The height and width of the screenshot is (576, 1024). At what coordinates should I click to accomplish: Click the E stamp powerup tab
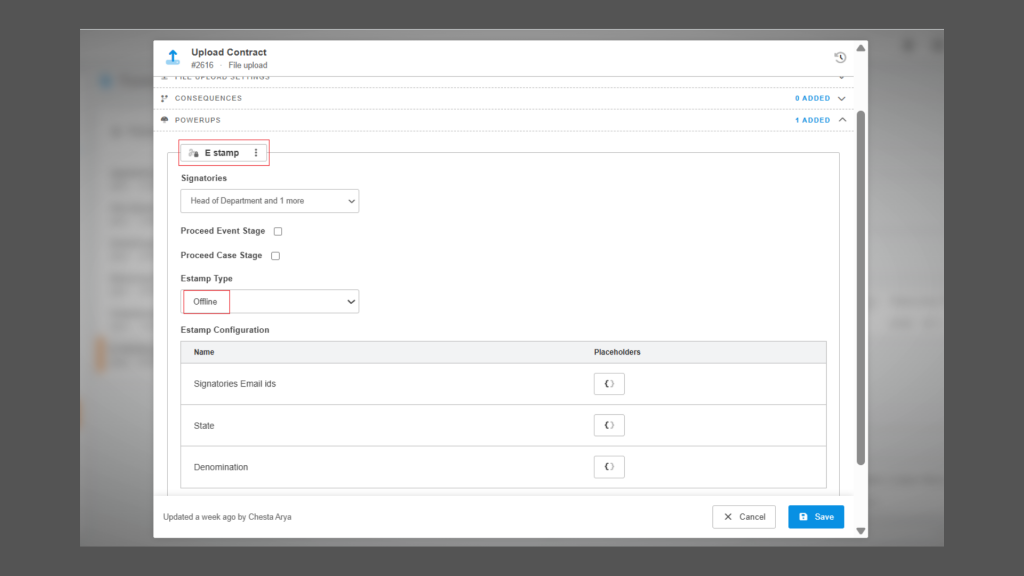(221, 153)
